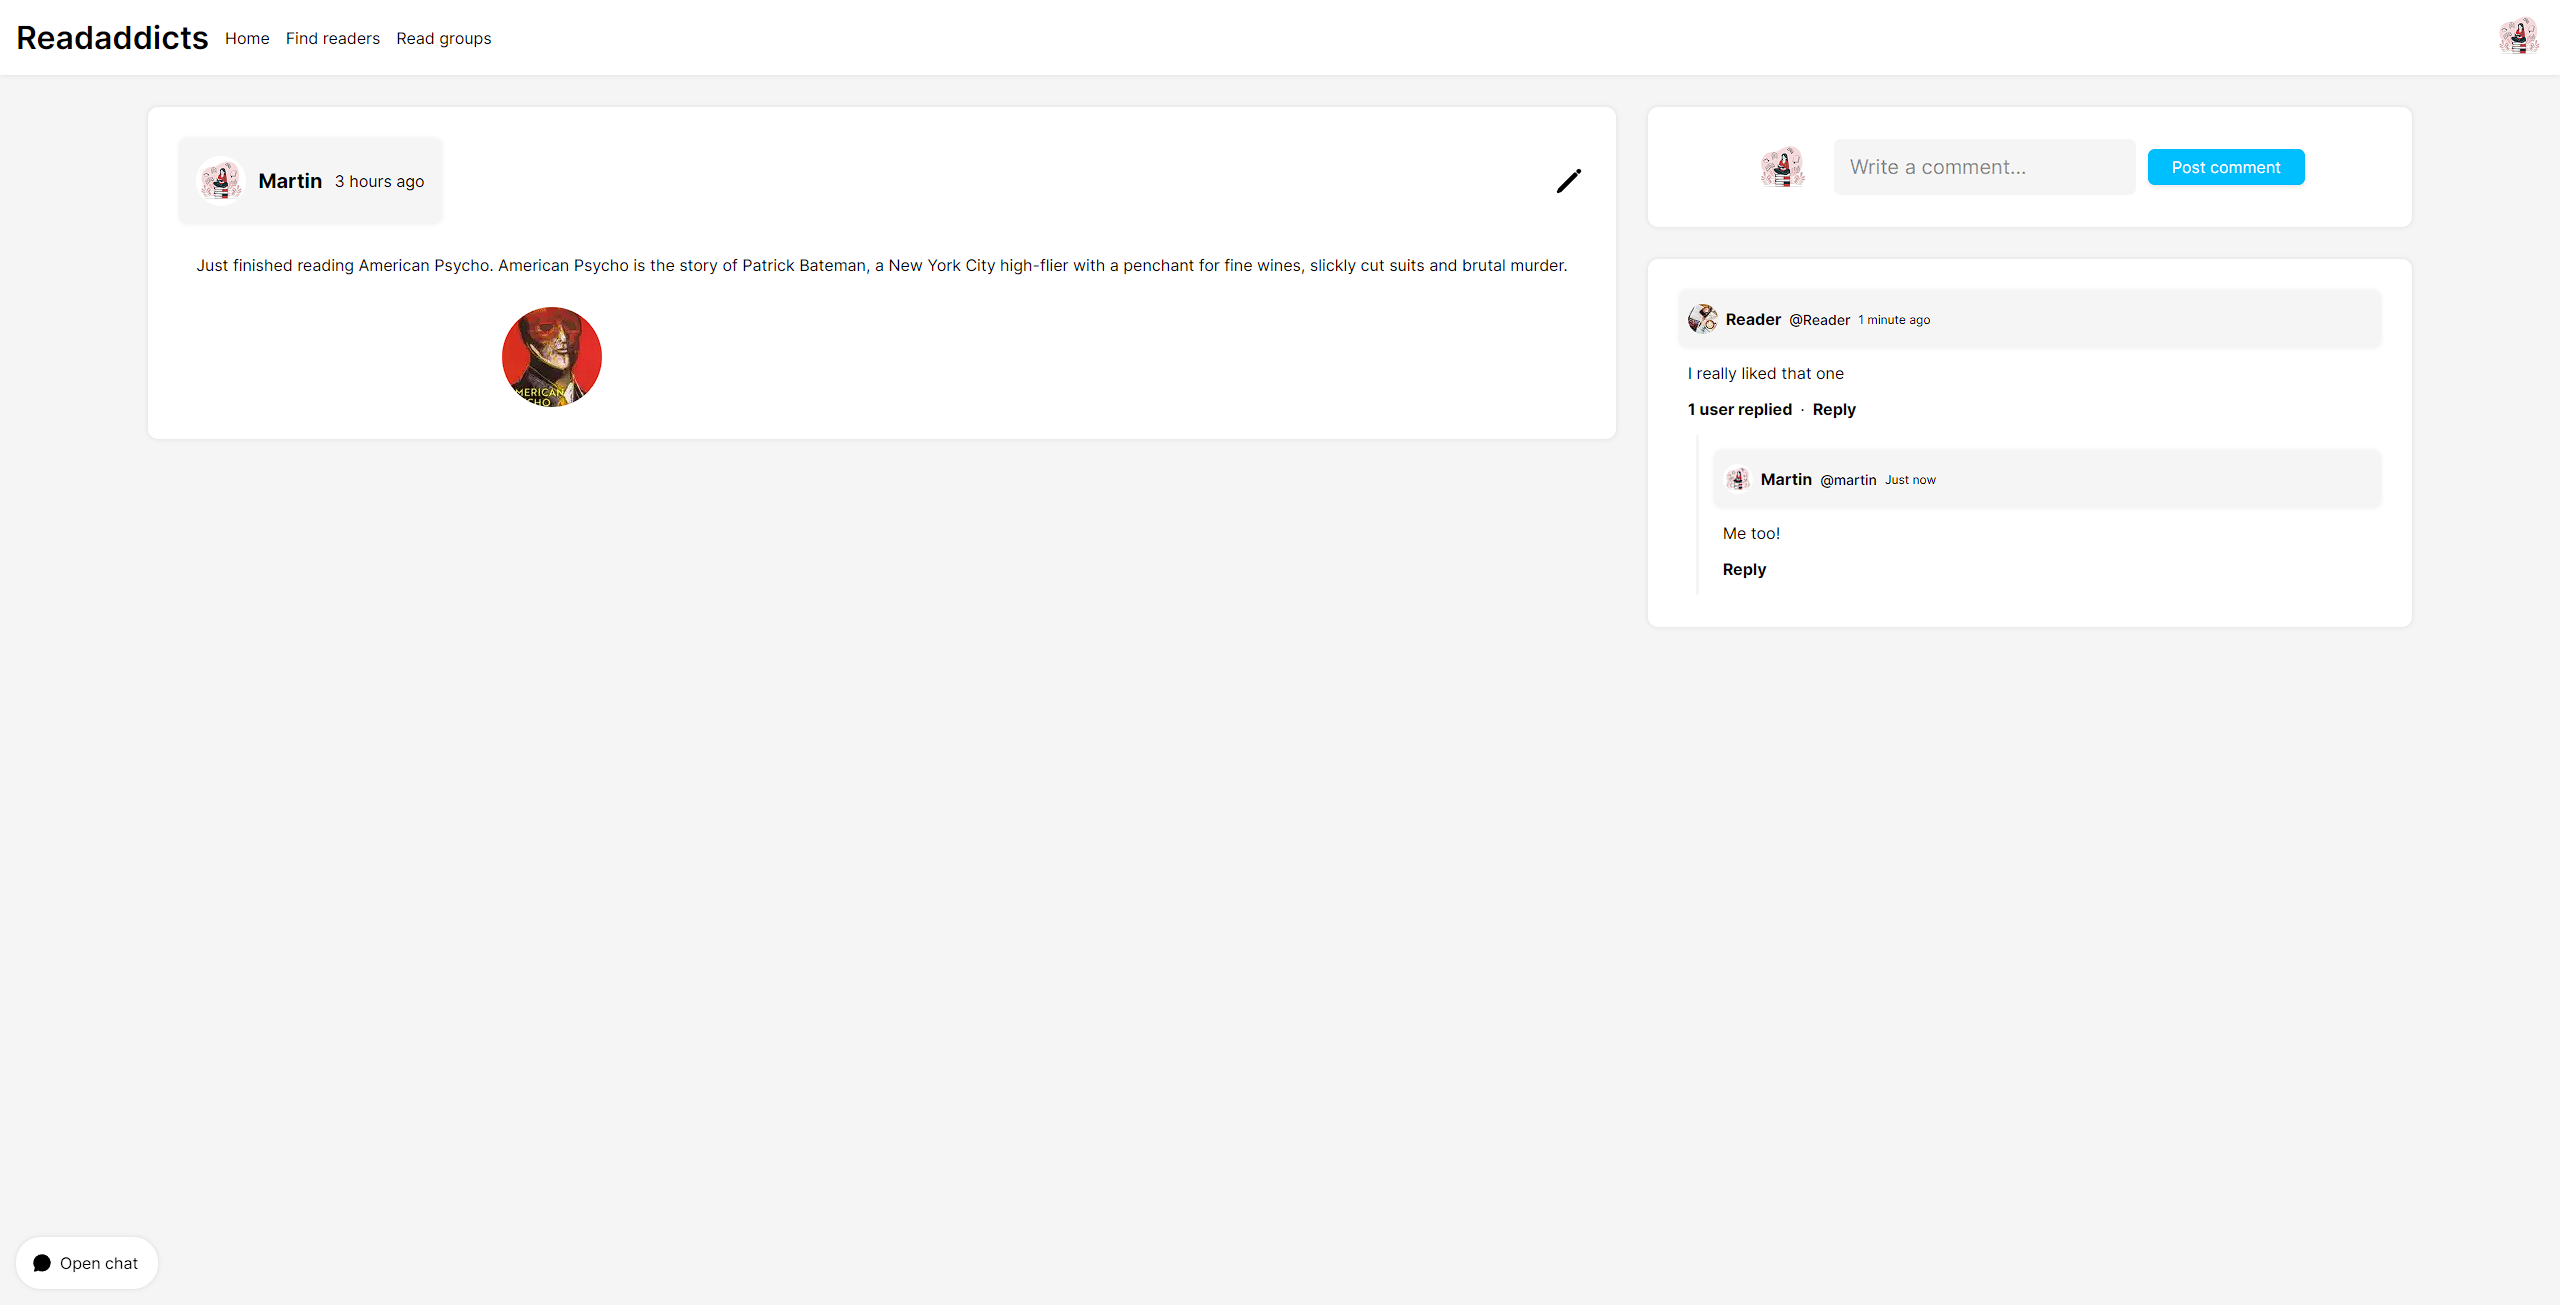
Task: Open Read groups page
Action: (443, 38)
